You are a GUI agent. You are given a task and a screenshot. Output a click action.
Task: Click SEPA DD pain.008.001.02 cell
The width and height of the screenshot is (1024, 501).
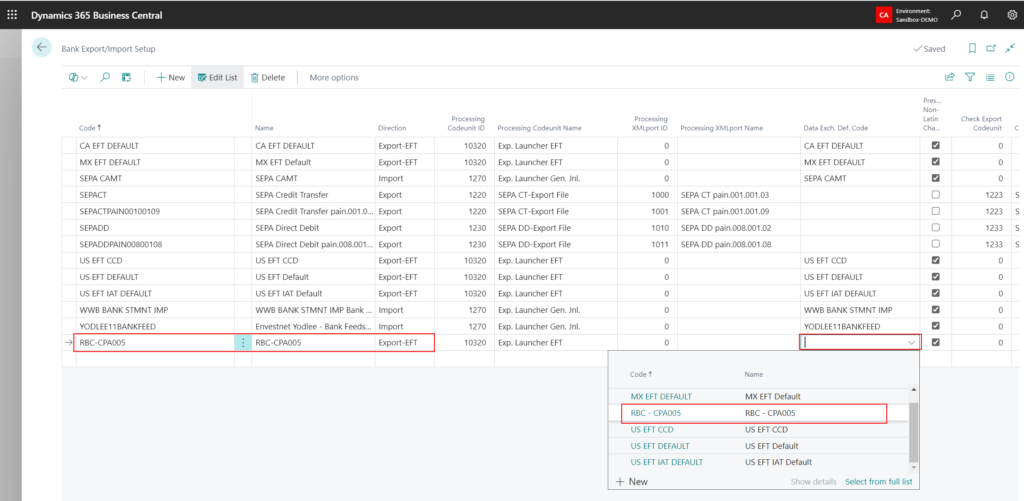(739, 227)
